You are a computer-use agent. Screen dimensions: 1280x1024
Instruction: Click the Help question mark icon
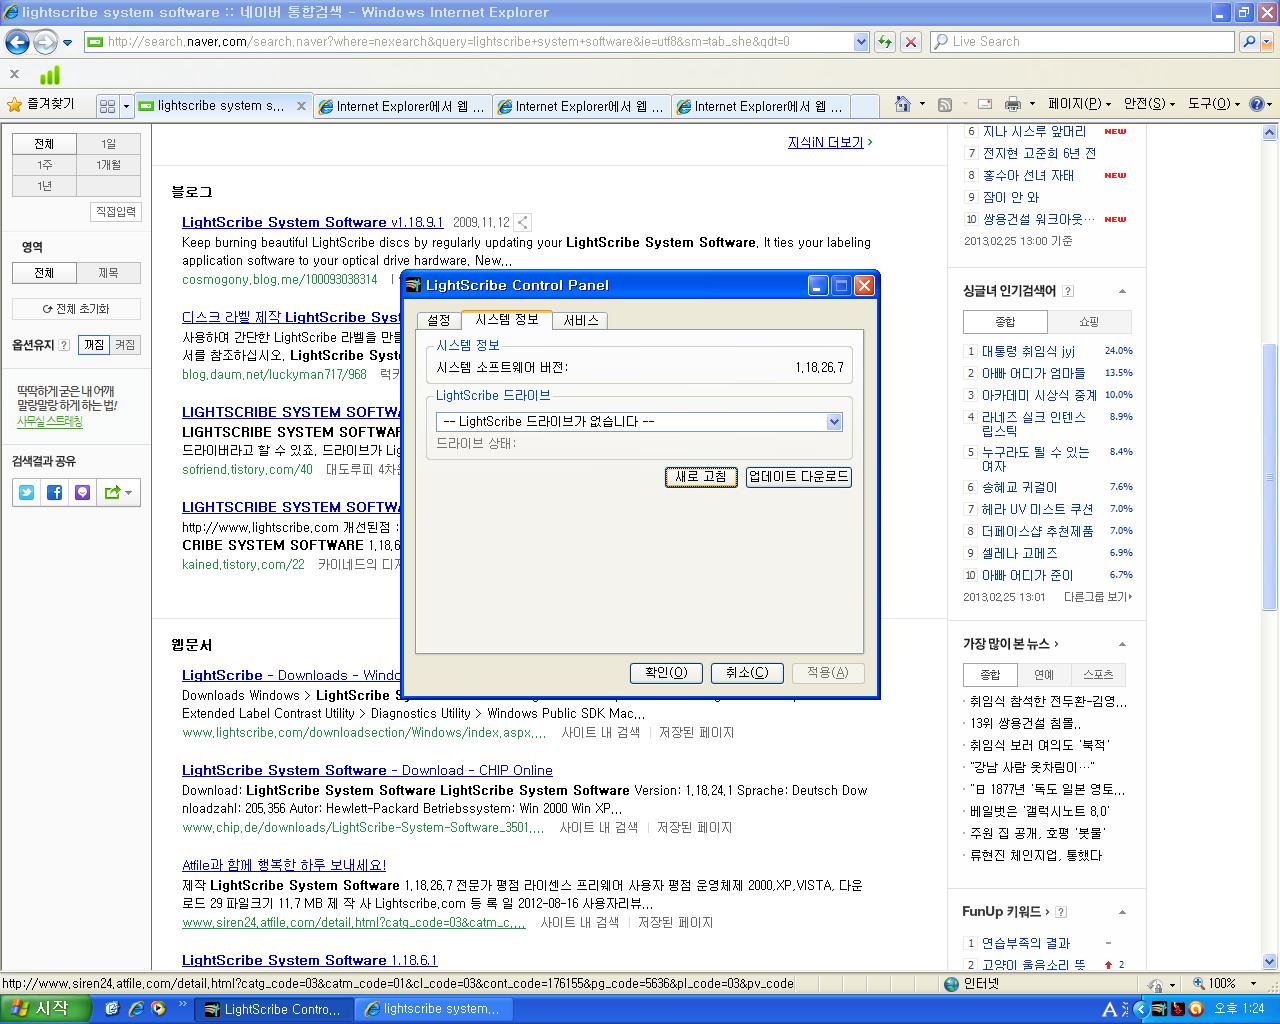click(1257, 104)
